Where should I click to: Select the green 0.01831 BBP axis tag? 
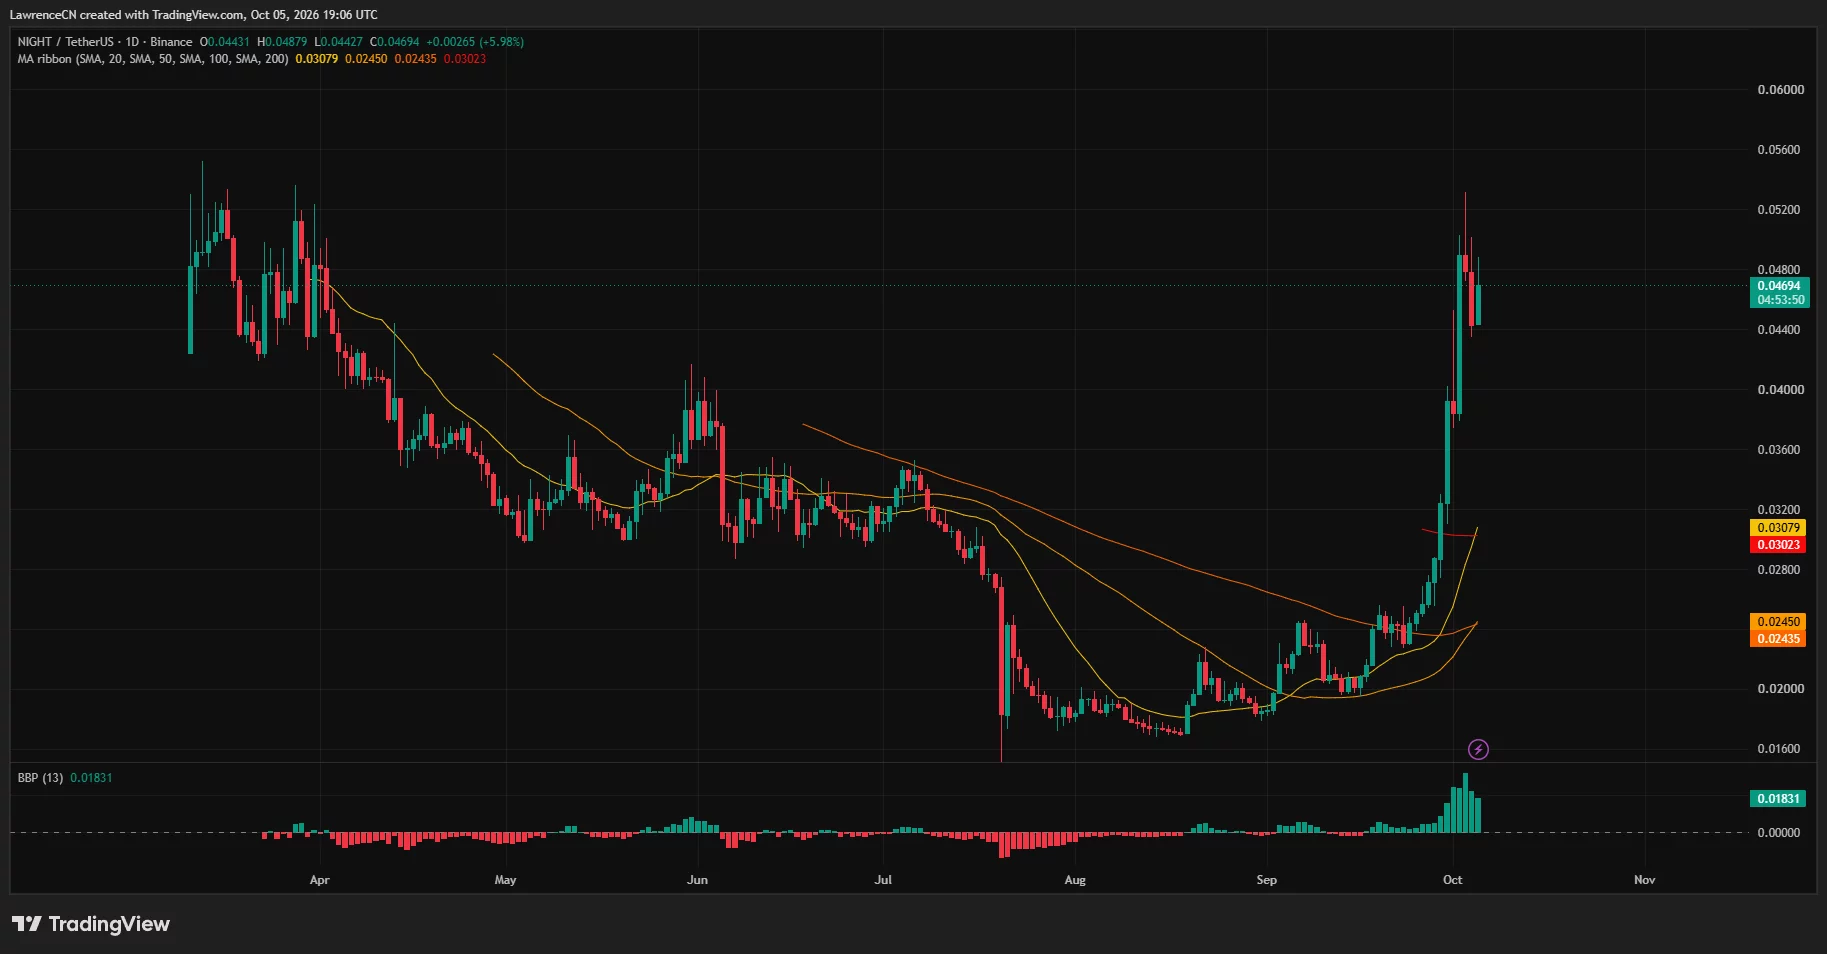(1778, 799)
